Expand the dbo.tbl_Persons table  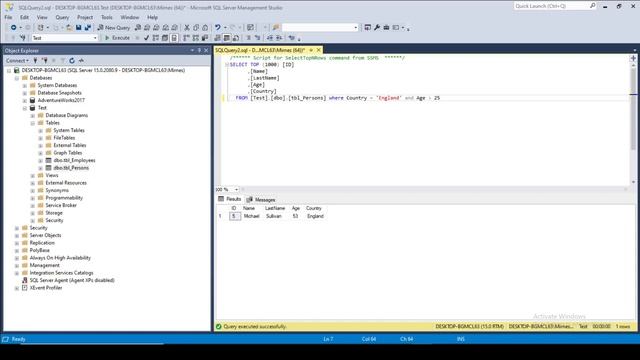(40, 168)
